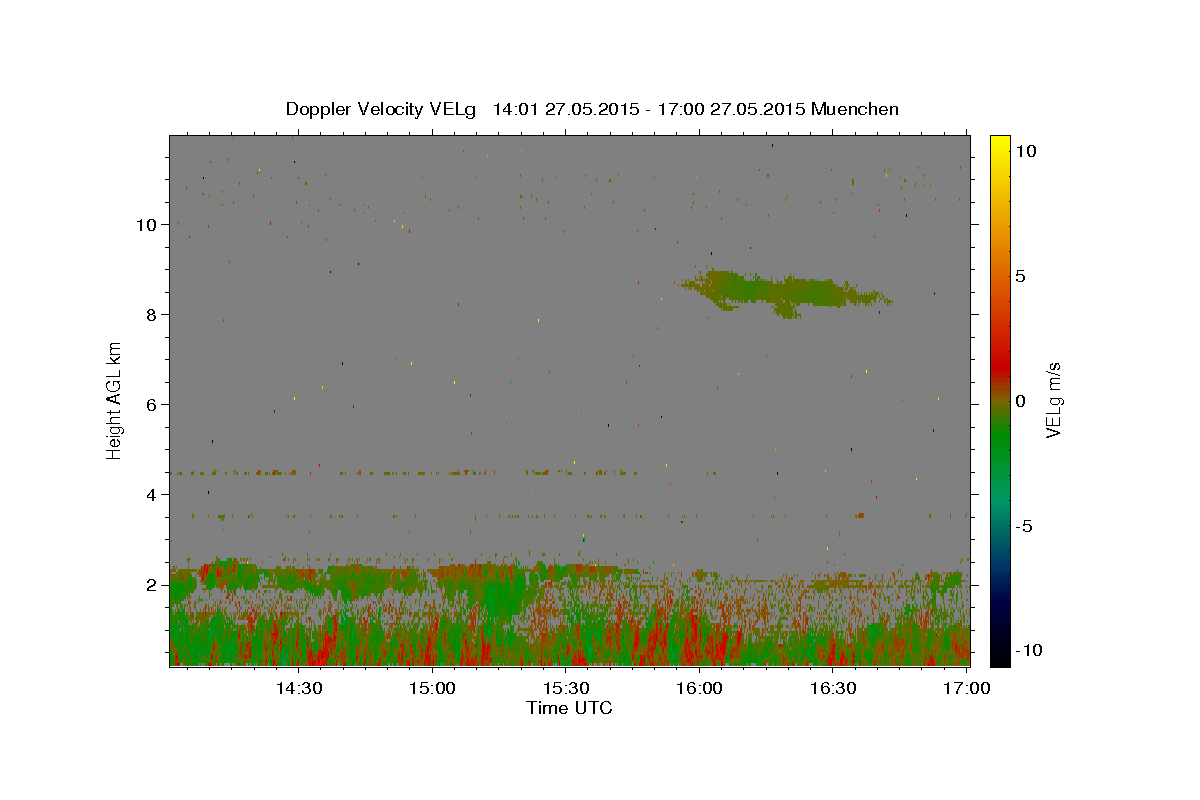Click the 14:30 time tick label

pos(298,688)
